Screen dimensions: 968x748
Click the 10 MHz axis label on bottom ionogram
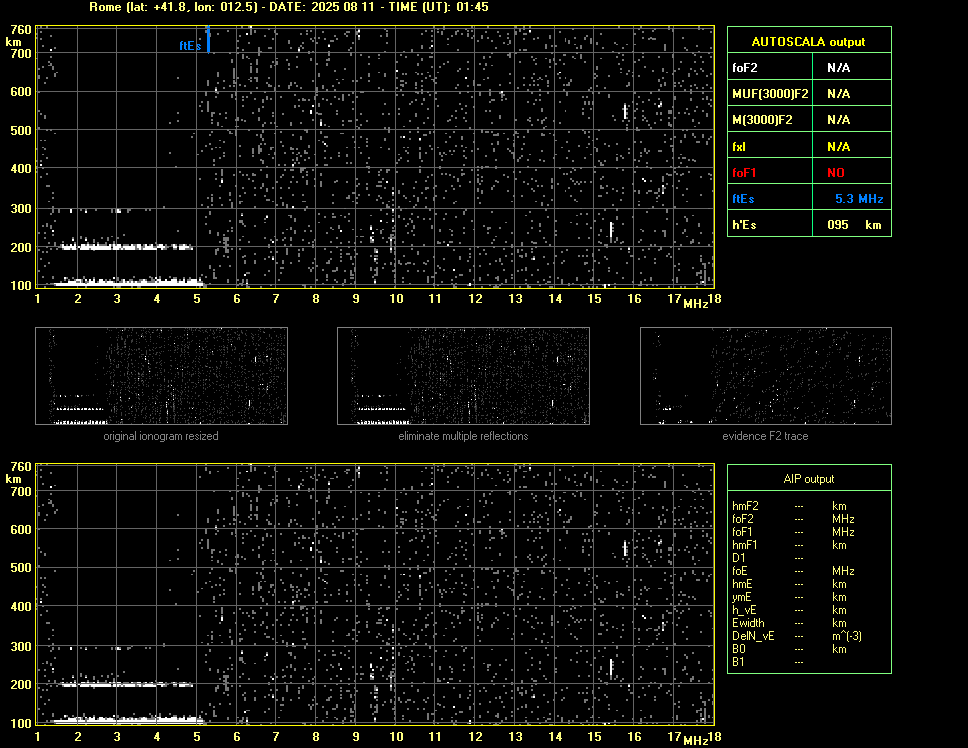click(x=396, y=736)
